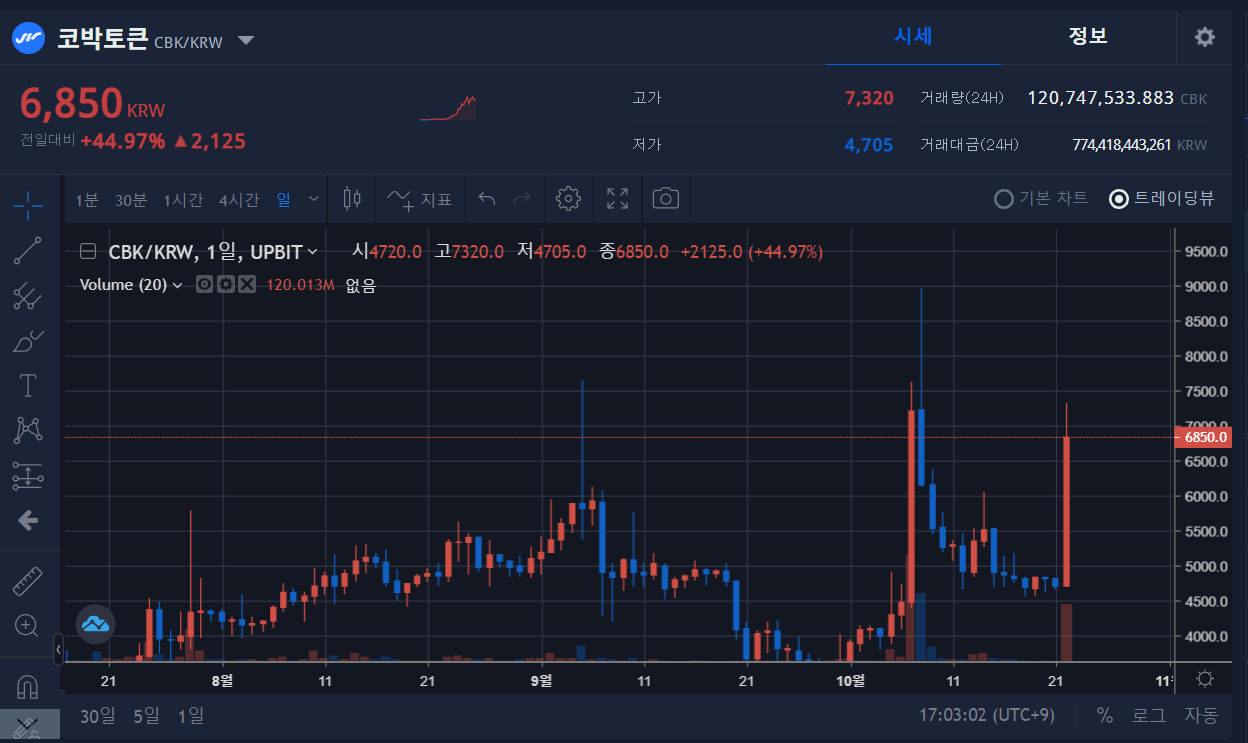Select the 4시간 interval

pos(239,200)
